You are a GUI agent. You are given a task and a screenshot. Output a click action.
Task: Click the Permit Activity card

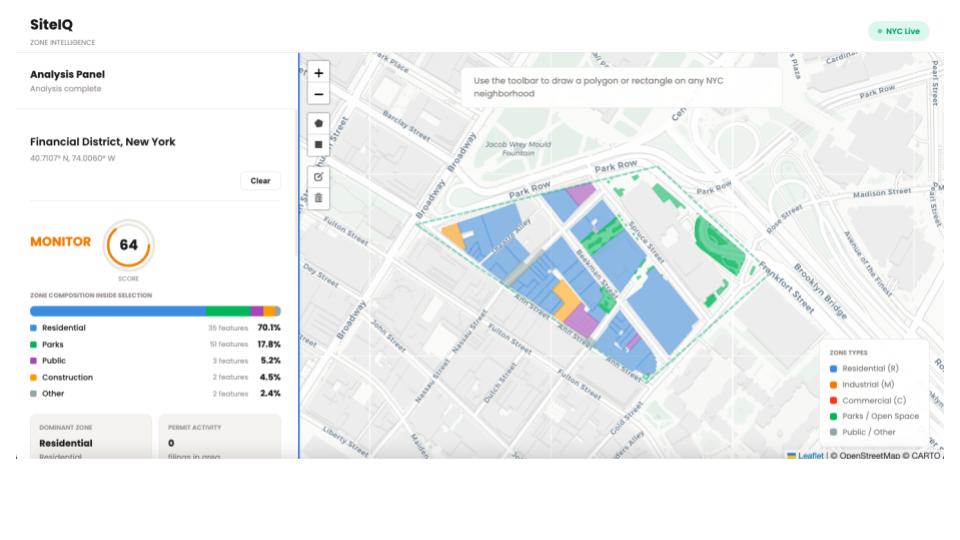tap(220, 437)
